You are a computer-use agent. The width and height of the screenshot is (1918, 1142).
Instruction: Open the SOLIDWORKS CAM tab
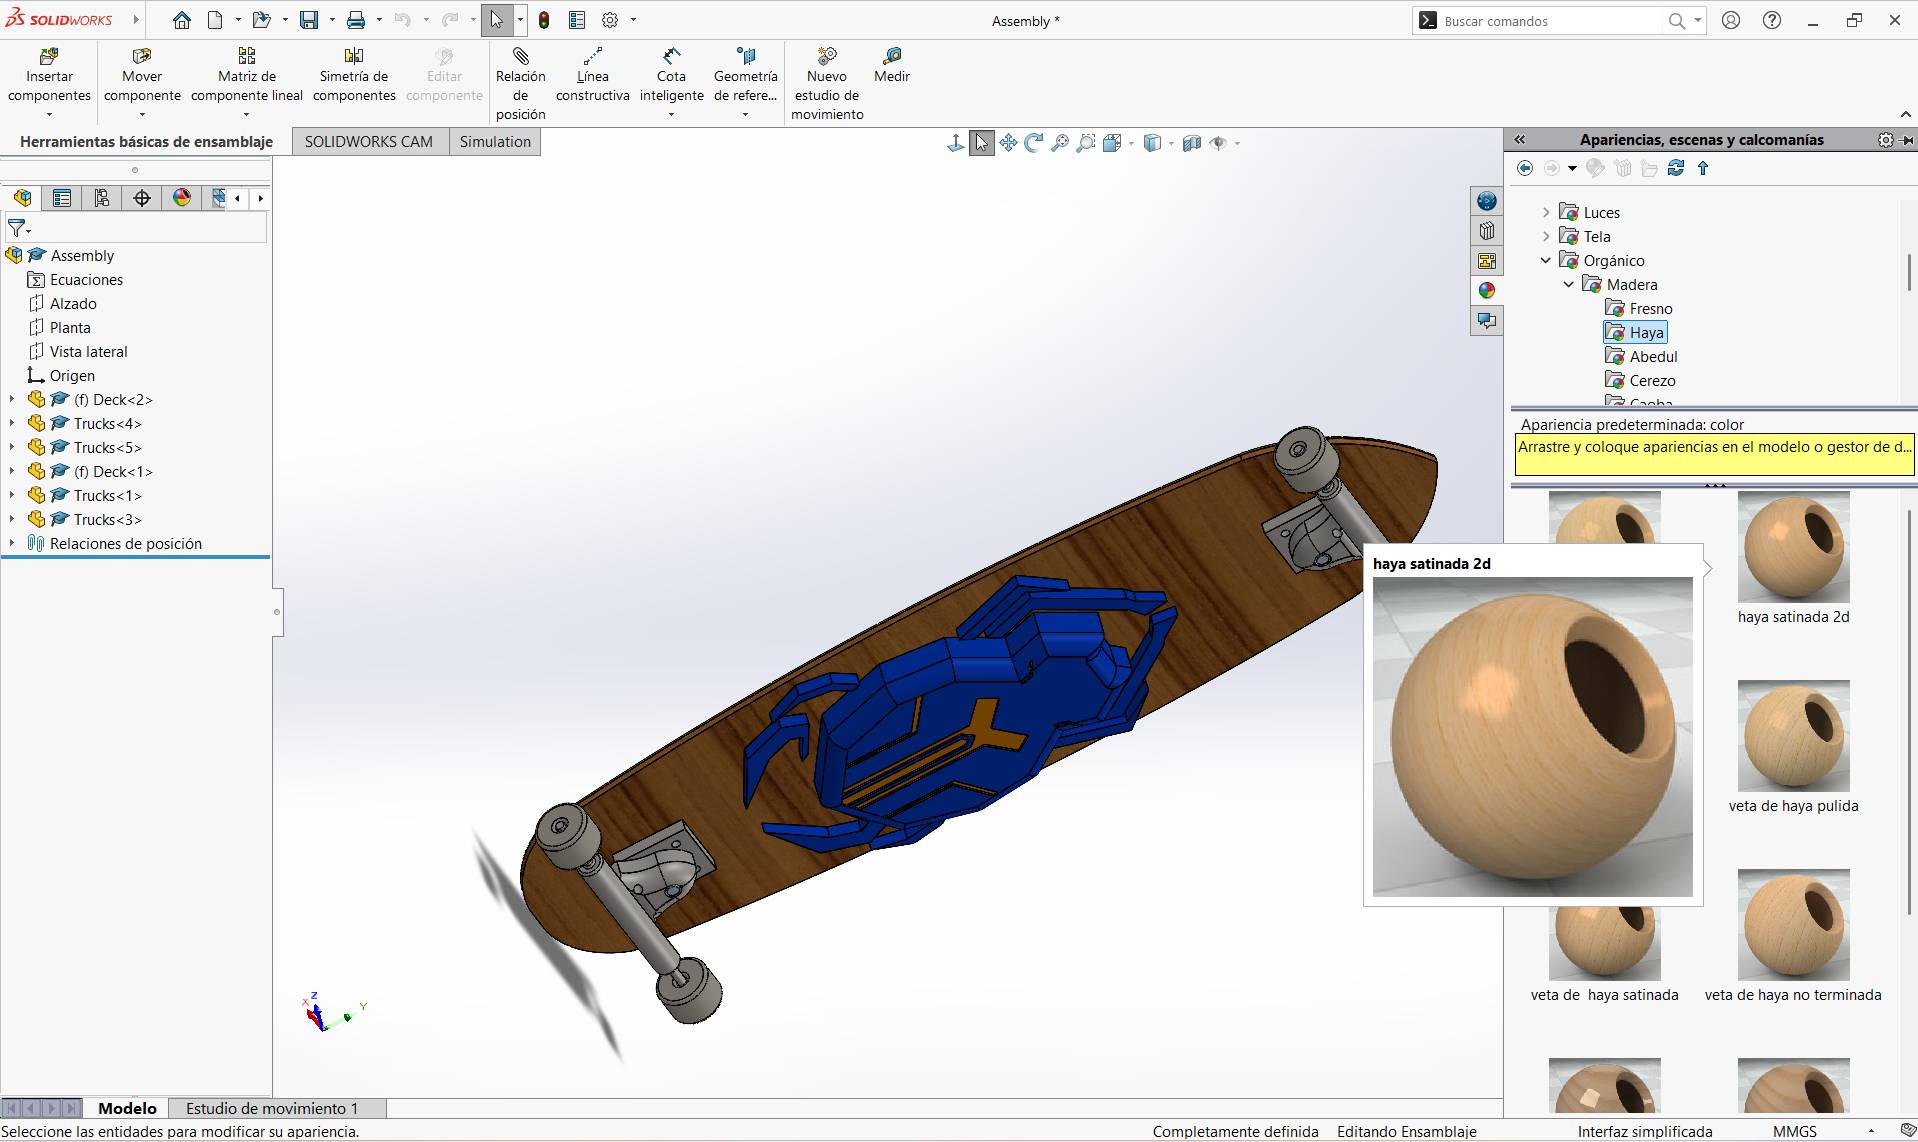[369, 141]
